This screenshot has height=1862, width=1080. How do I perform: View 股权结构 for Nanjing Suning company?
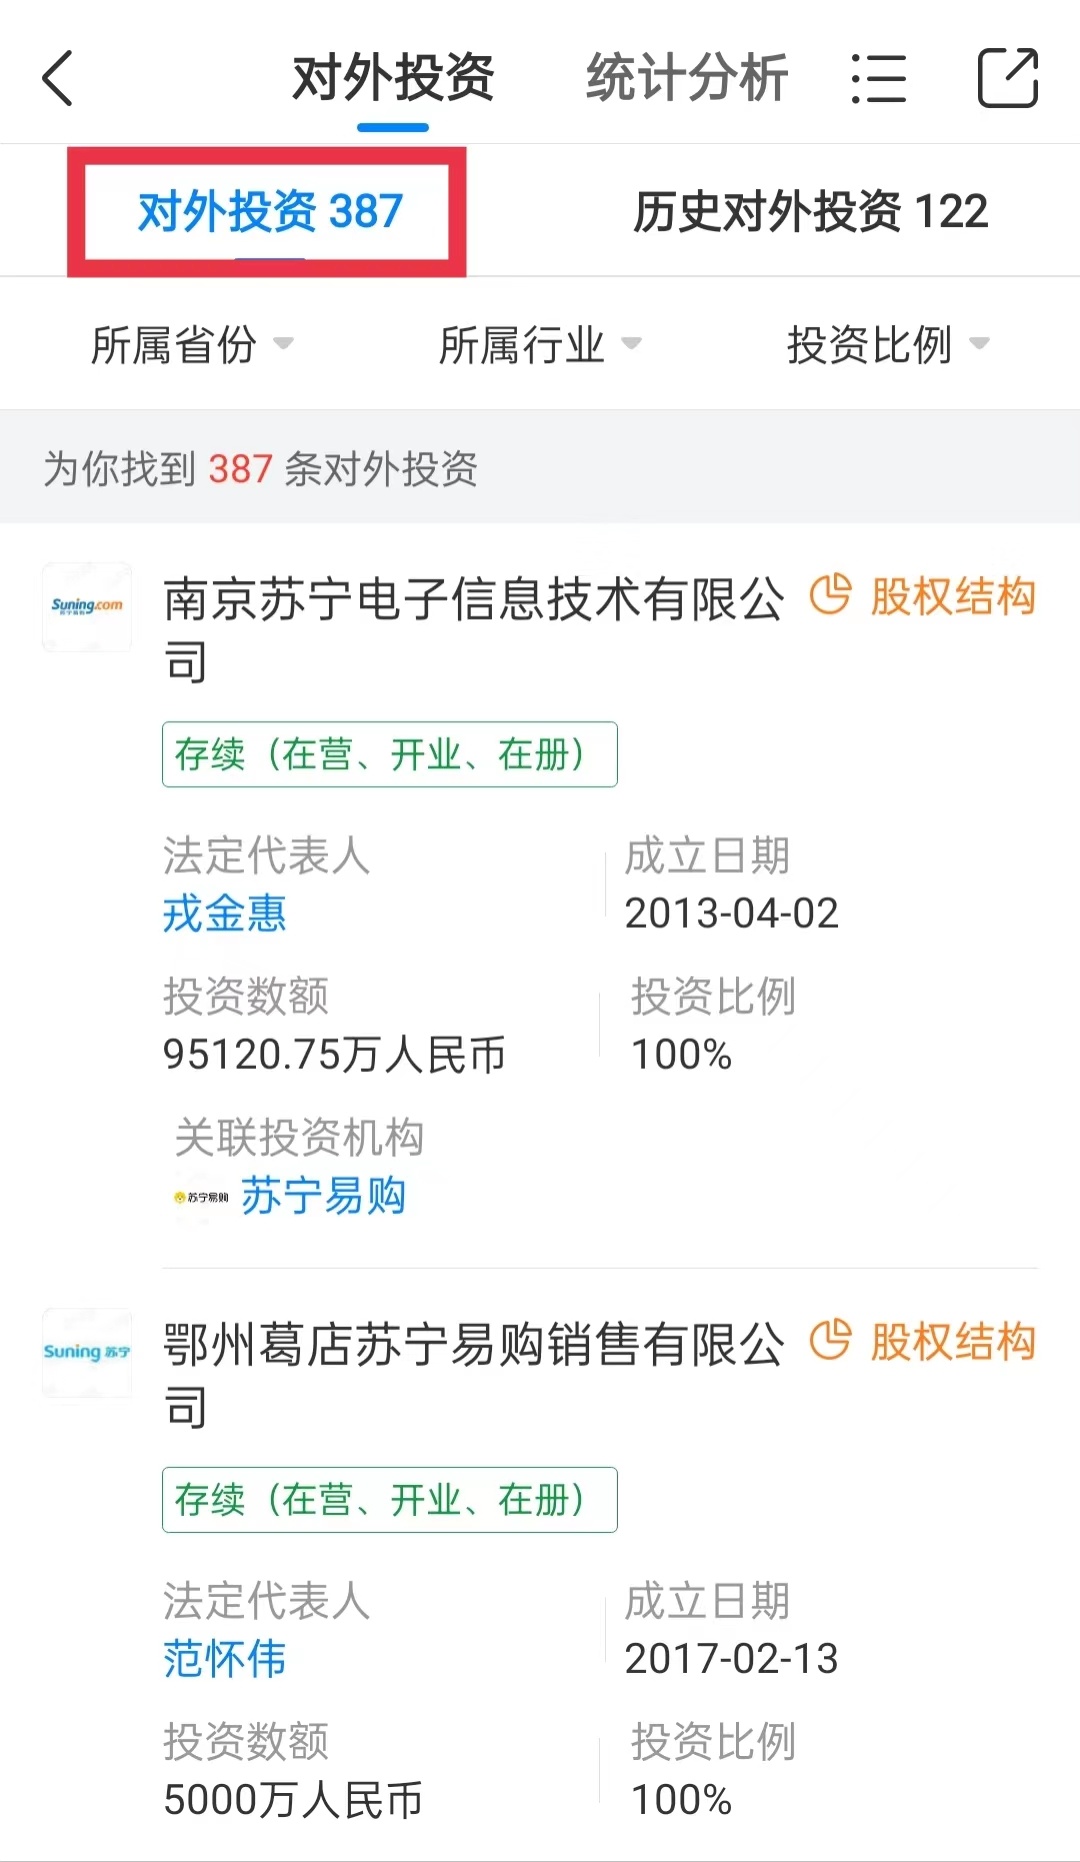point(952,597)
